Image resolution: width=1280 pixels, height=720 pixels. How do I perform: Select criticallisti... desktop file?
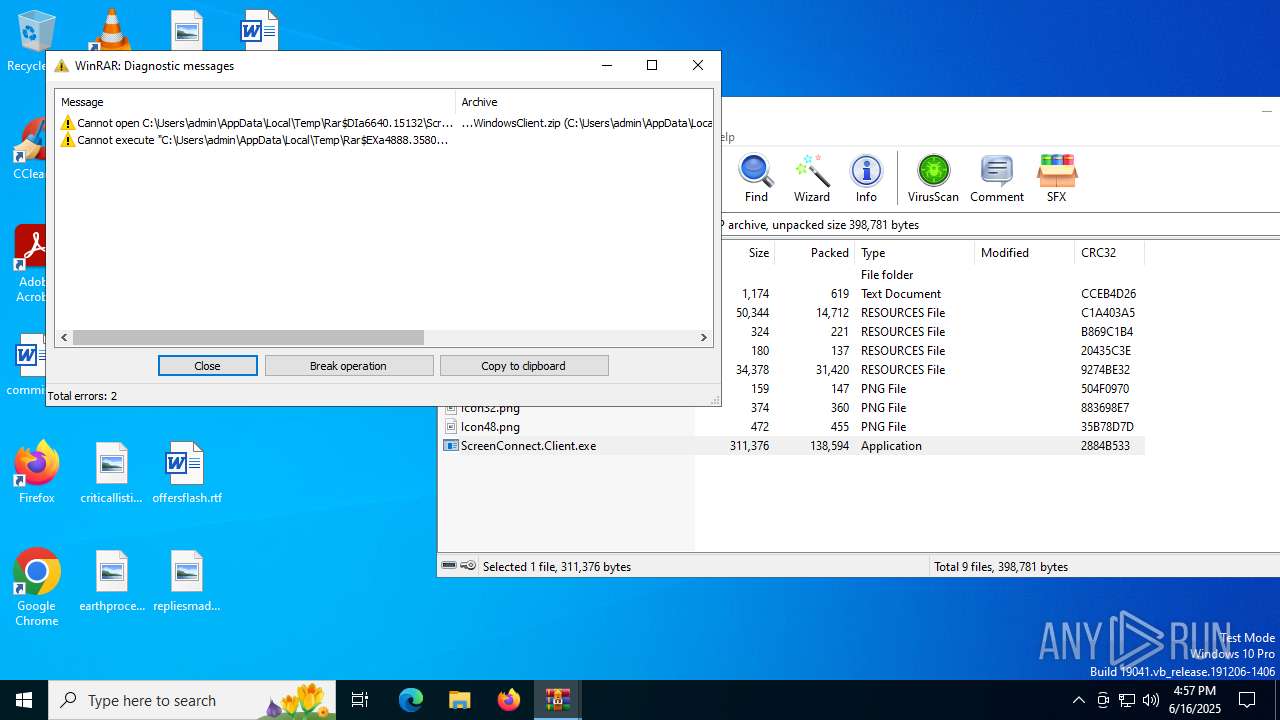tap(111, 472)
